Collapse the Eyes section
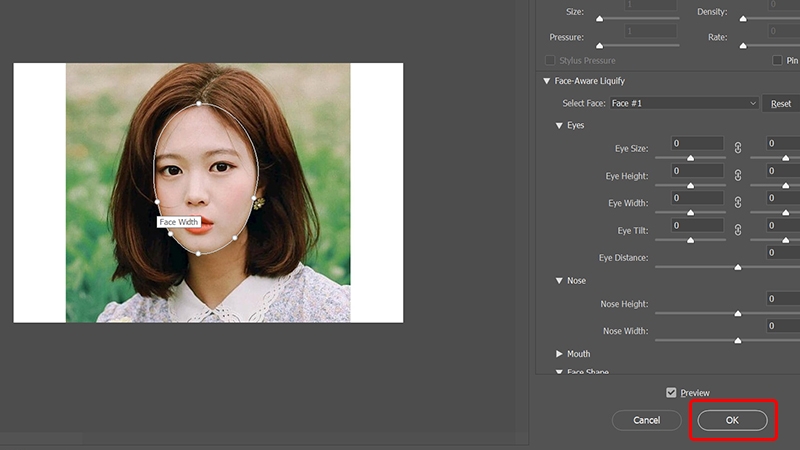Viewport: 800px width, 450px height. pos(559,126)
